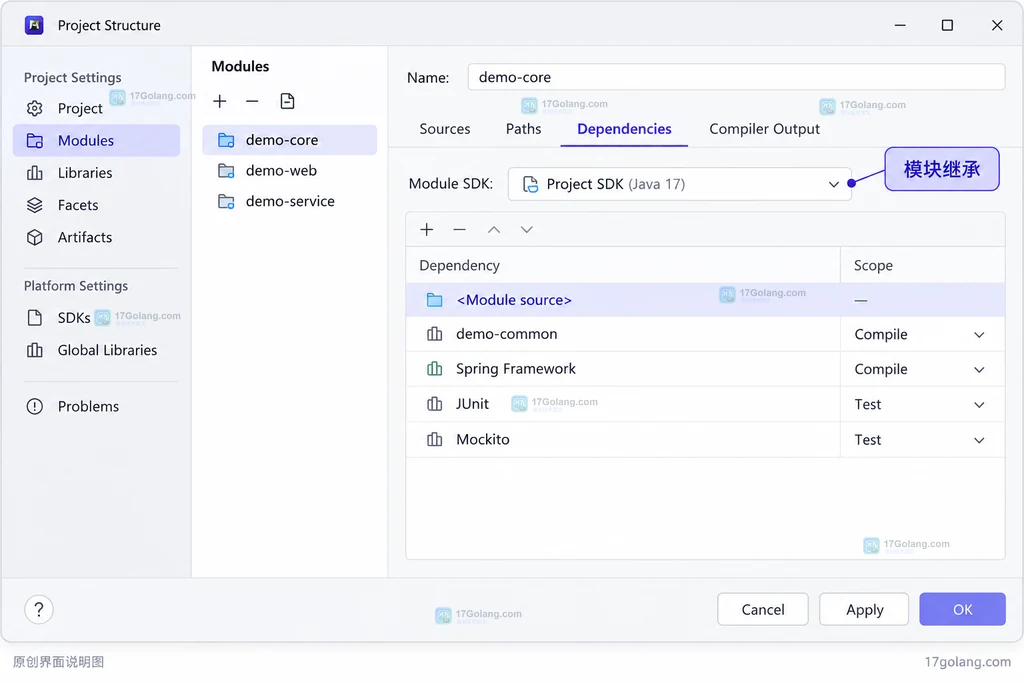Switch to the Sources tab
This screenshot has width=1024, height=683.
point(445,129)
